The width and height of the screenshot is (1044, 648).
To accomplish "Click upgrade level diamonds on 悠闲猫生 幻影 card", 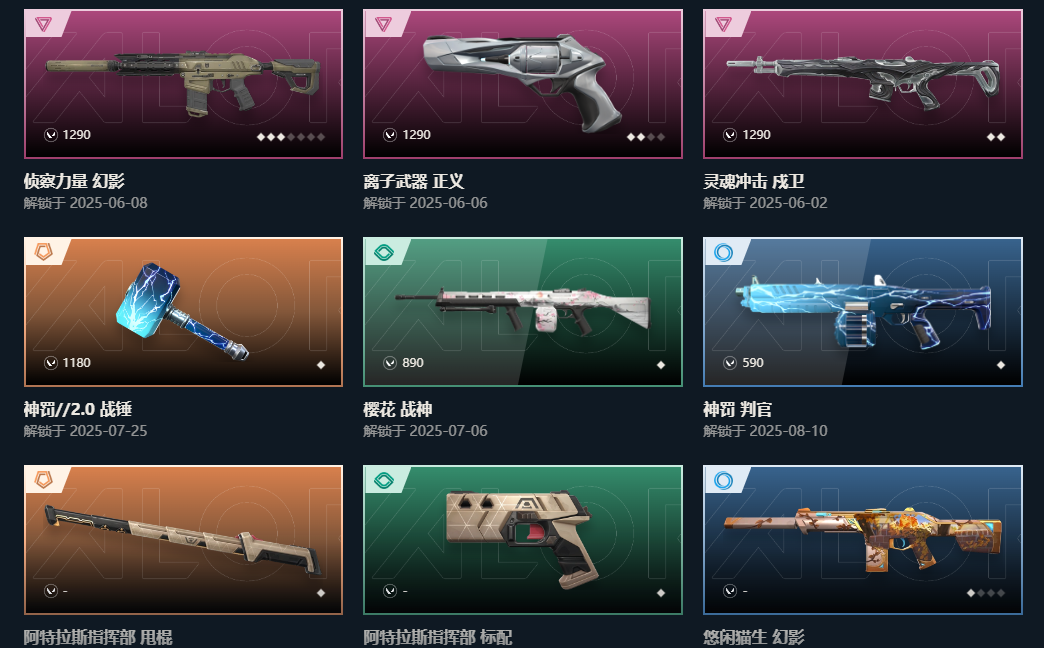I will [985, 593].
